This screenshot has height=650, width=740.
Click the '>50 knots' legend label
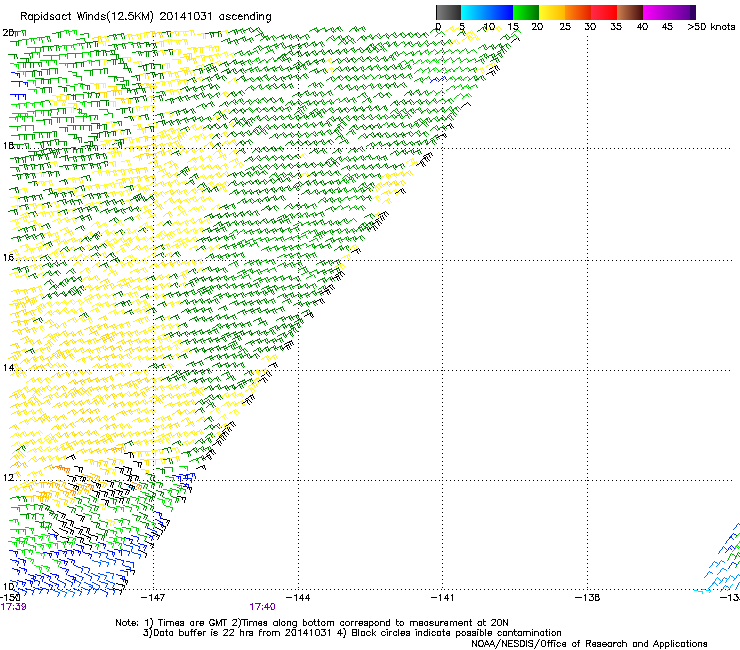coord(711,27)
